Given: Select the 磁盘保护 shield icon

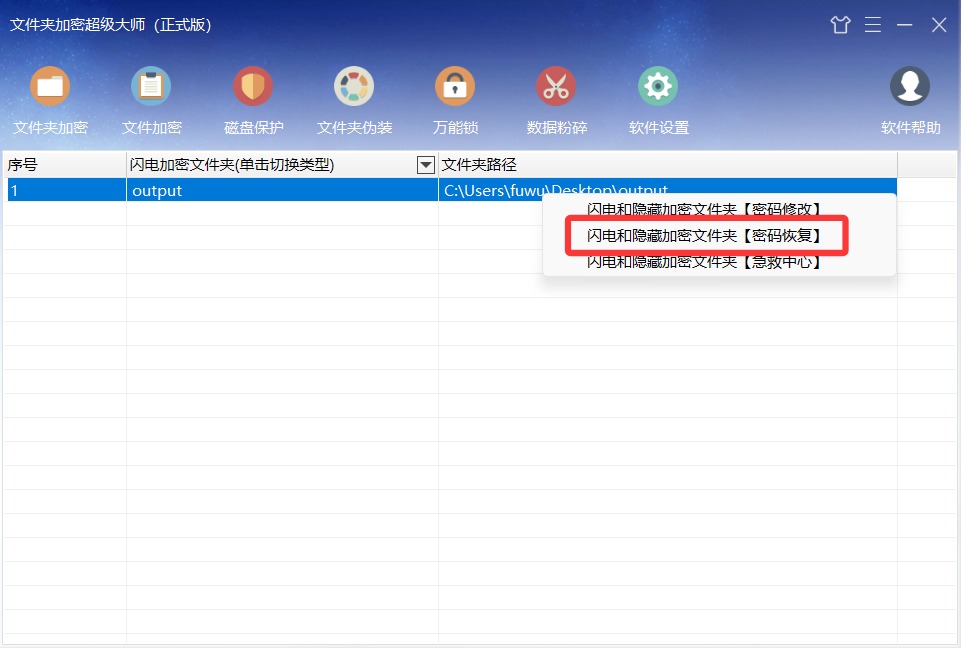Looking at the screenshot, I should point(253,86).
